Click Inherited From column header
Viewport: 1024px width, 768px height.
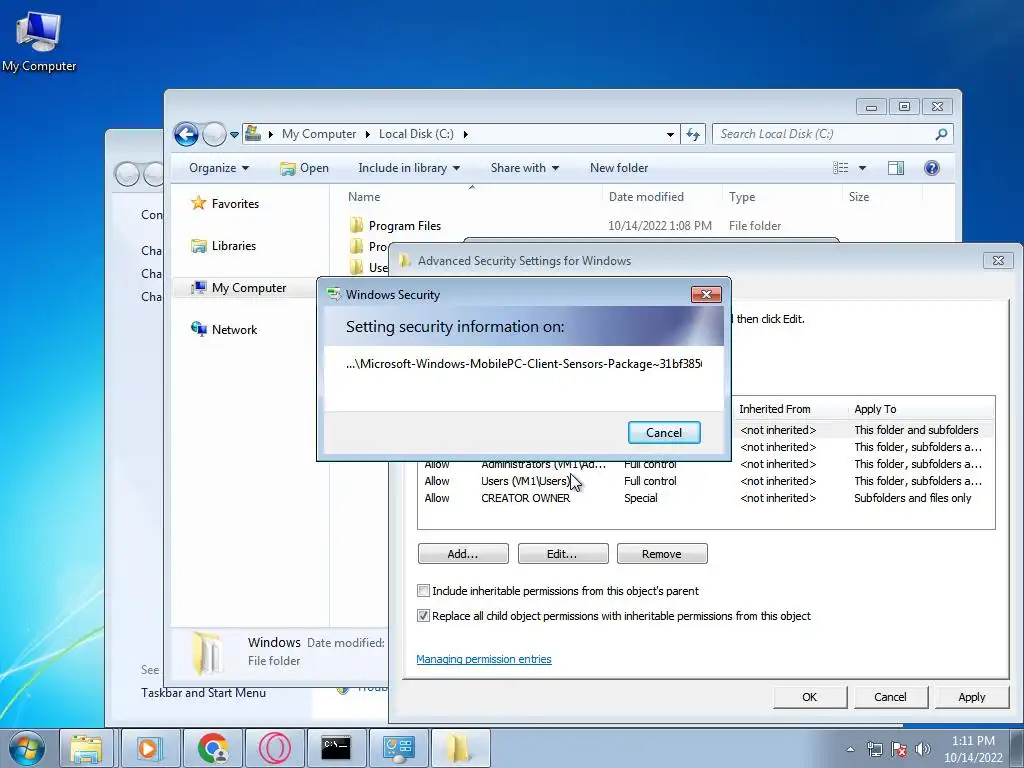(x=775, y=409)
